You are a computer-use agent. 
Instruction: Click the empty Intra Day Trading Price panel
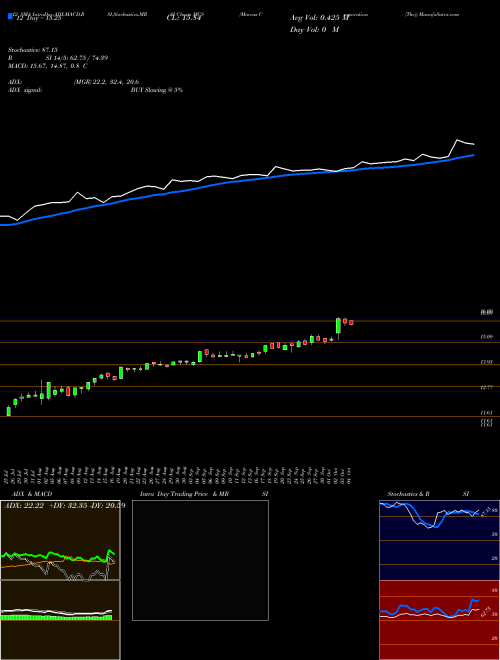coord(200,560)
